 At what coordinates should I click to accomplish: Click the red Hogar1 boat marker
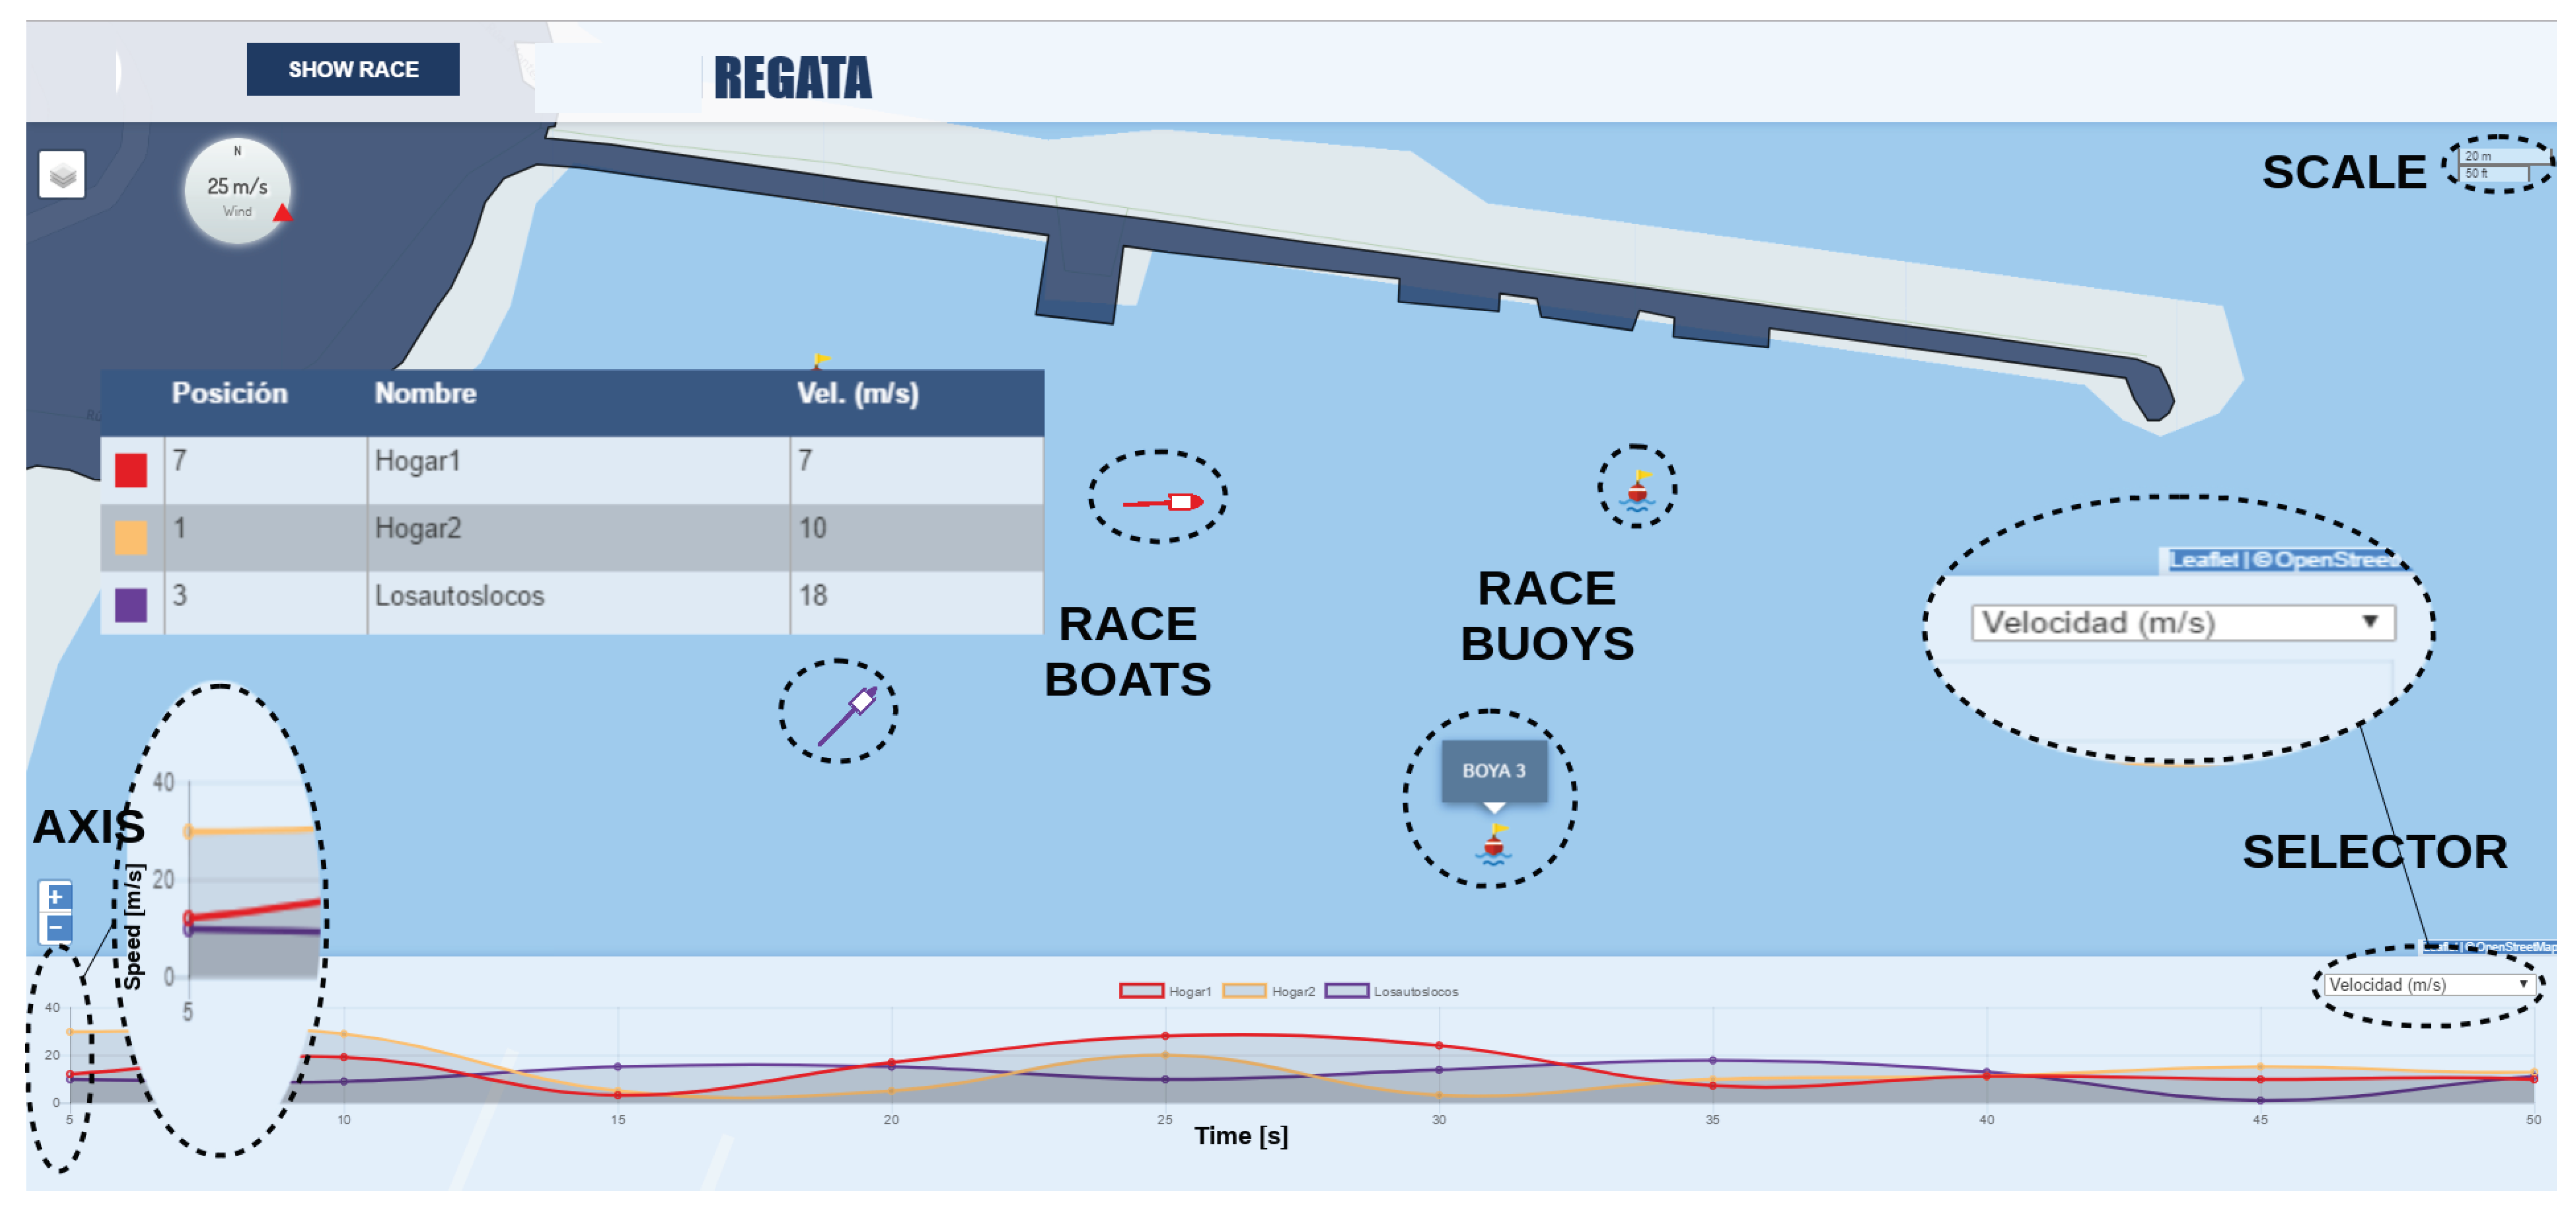tap(1184, 501)
